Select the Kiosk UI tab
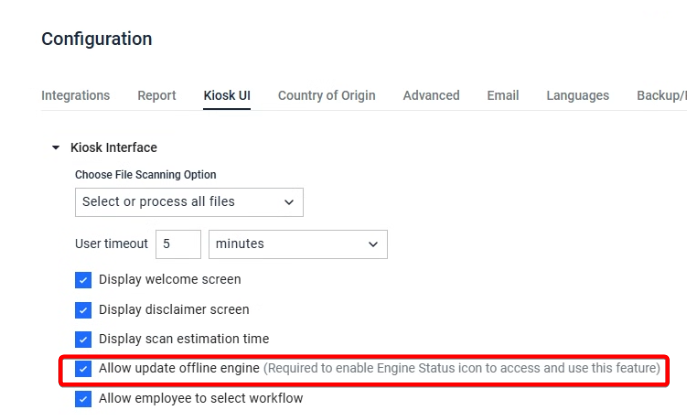Image resolution: width=687 pixels, height=415 pixels. click(227, 96)
